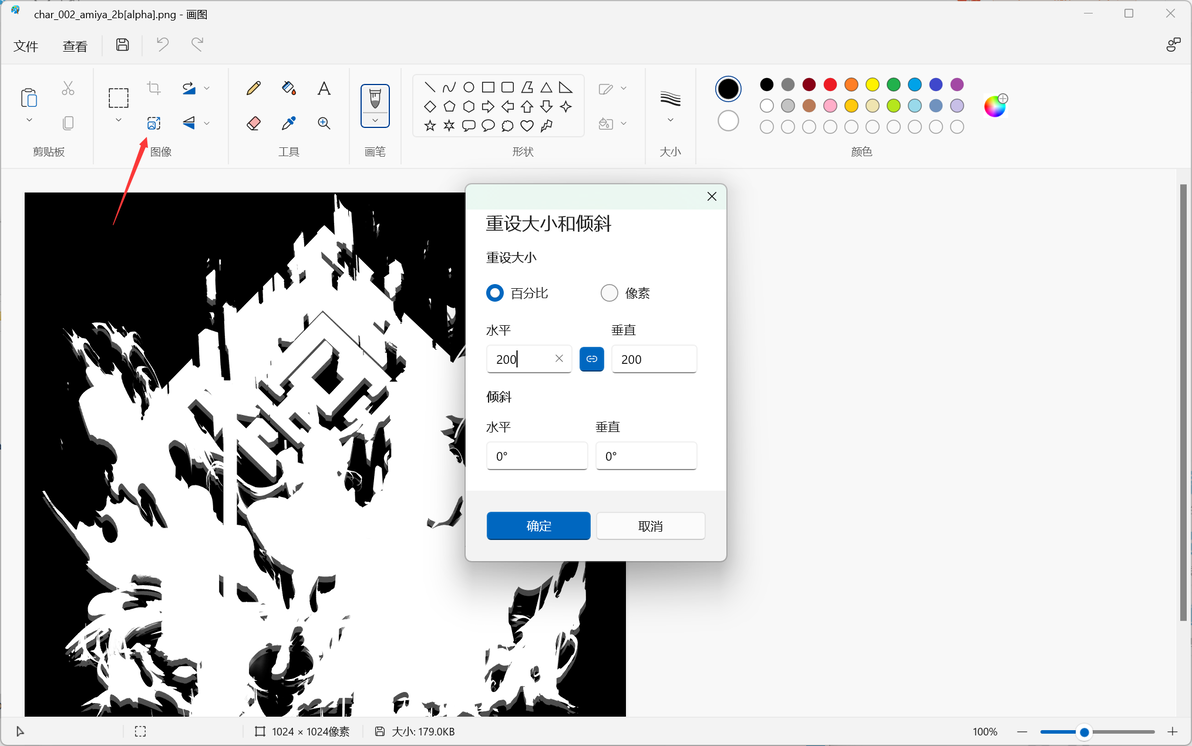Click the Rotate image icon
1192x746 pixels.
point(189,88)
